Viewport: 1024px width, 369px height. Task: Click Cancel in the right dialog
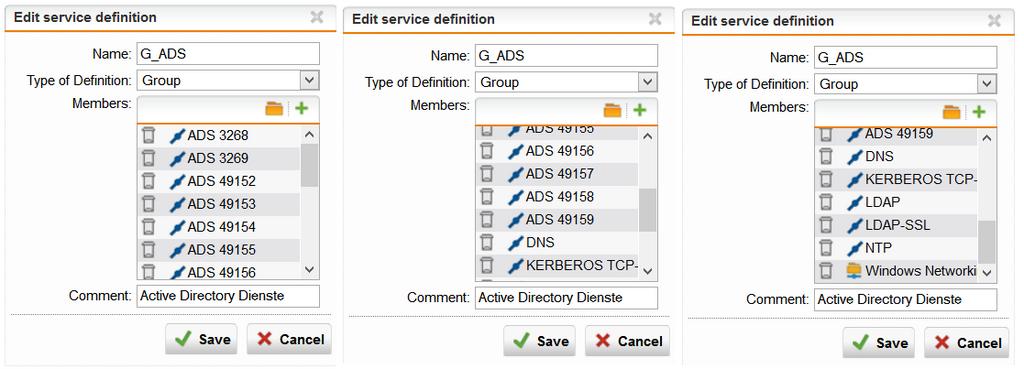point(967,343)
